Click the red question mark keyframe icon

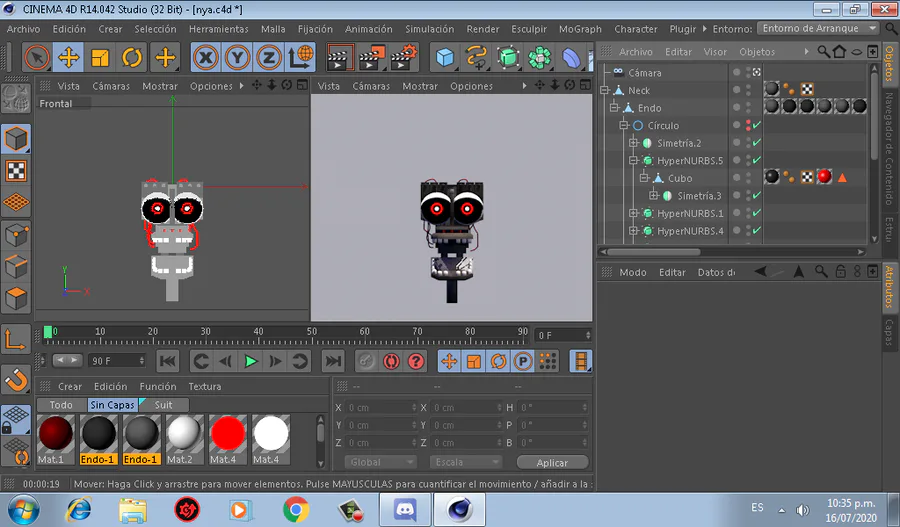click(416, 361)
